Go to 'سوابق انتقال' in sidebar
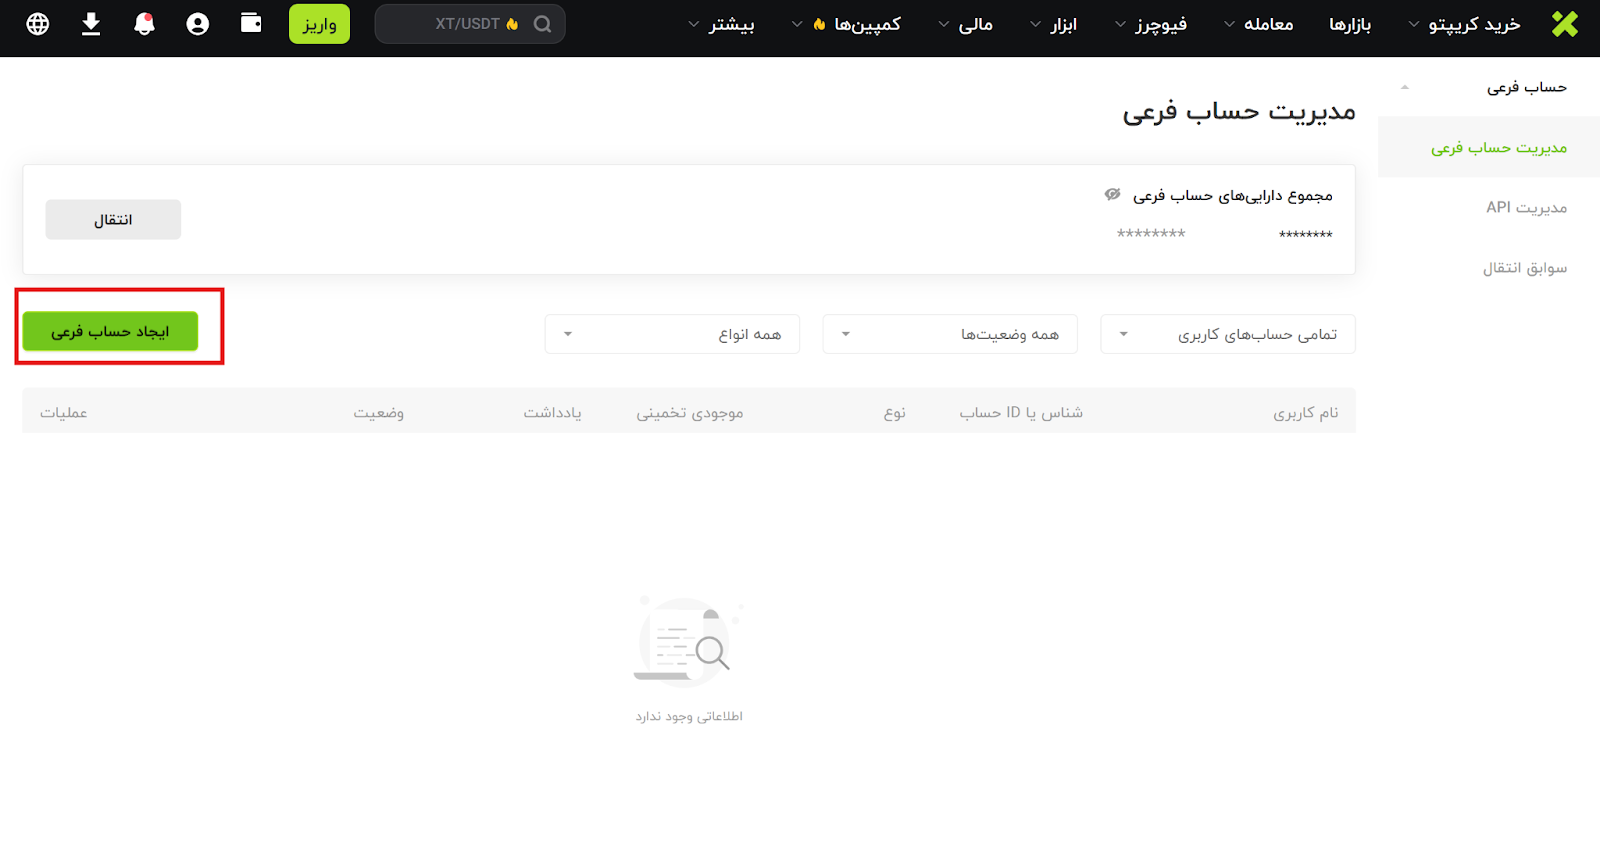This screenshot has height=850, width=1600. [x=1524, y=268]
